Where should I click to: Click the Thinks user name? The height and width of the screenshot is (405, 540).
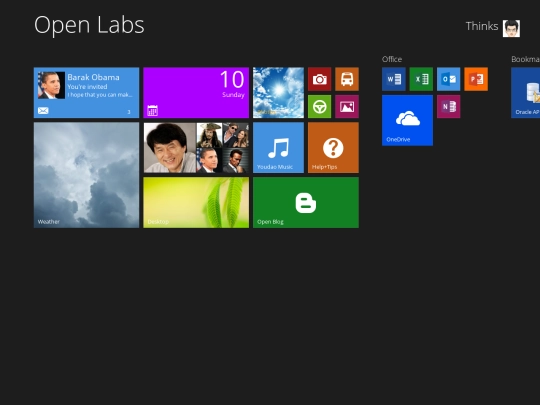tap(482, 26)
